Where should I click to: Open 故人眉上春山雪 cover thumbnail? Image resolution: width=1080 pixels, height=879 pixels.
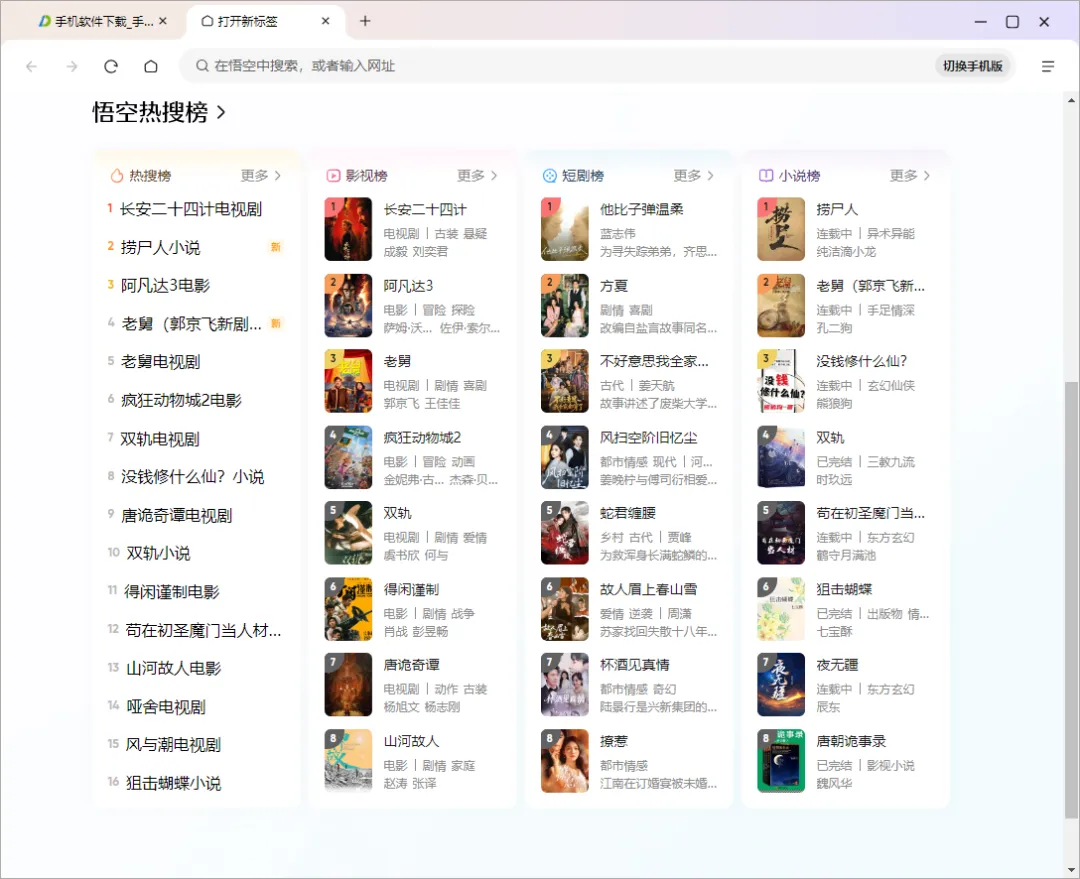tap(565, 609)
